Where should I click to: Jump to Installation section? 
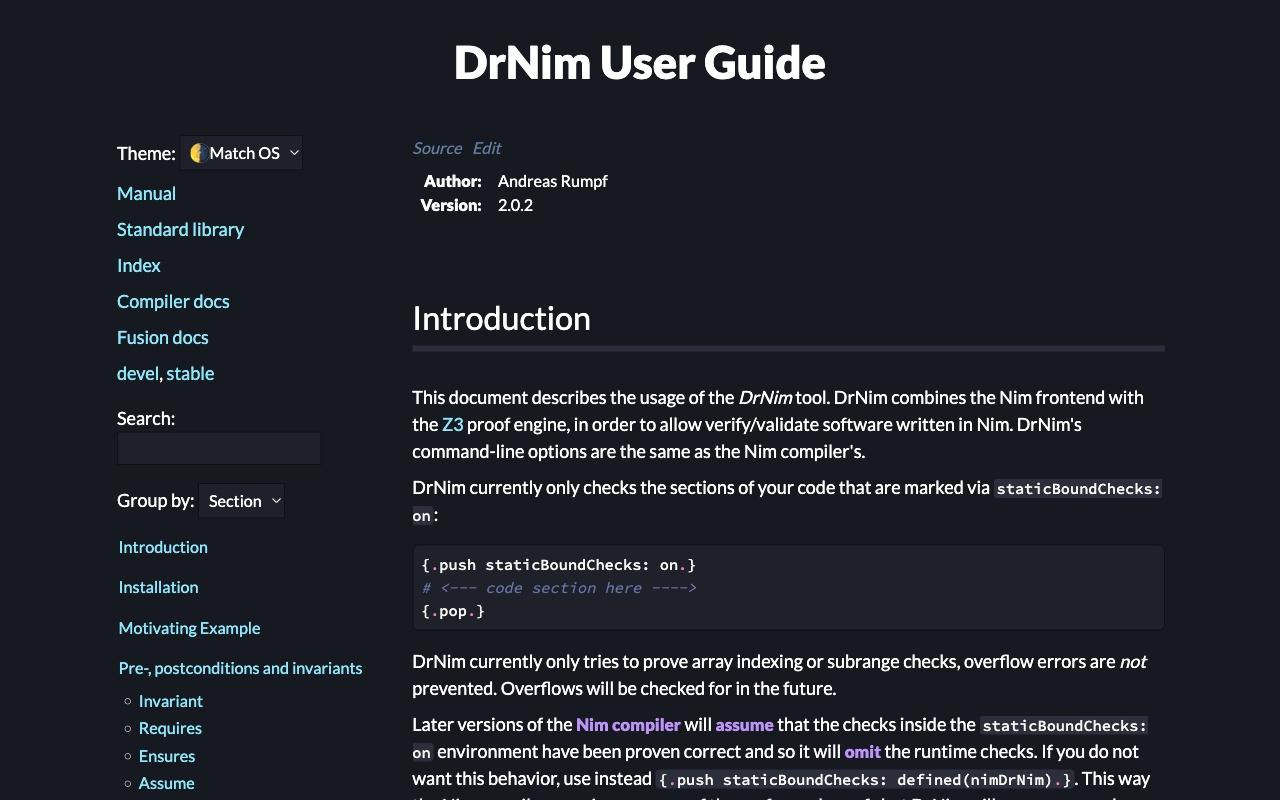(x=158, y=587)
